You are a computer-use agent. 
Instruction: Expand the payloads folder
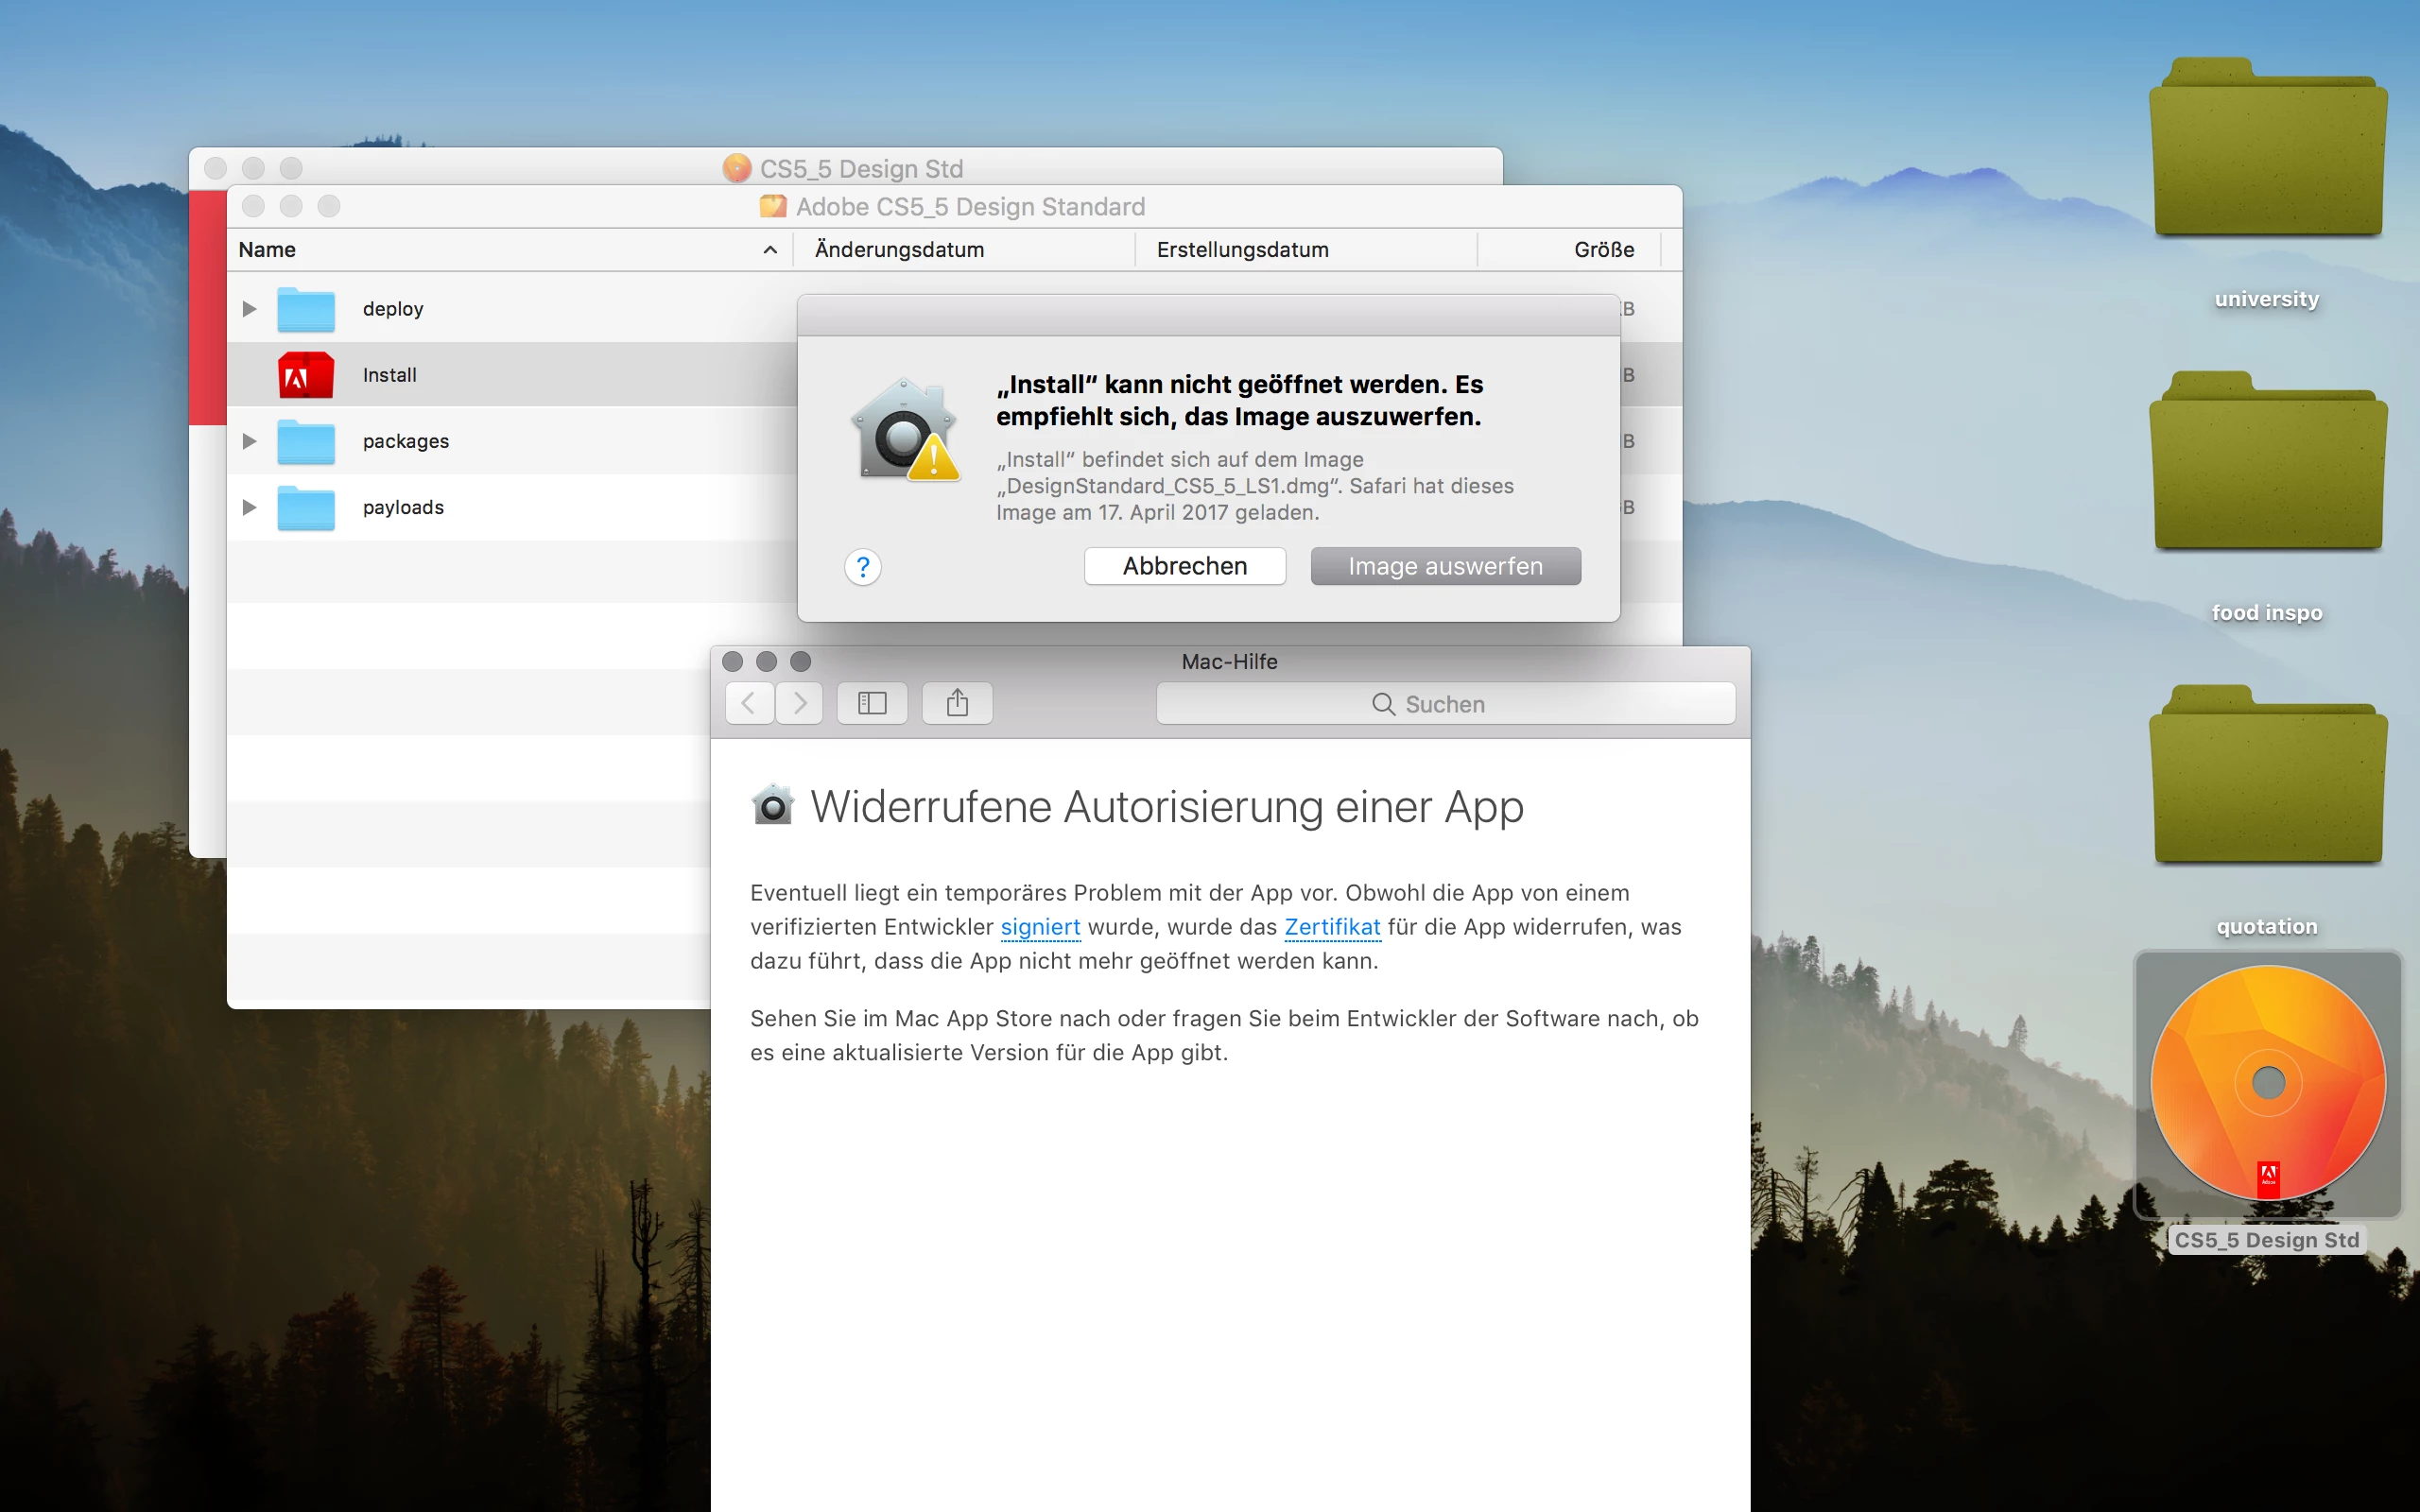(249, 507)
